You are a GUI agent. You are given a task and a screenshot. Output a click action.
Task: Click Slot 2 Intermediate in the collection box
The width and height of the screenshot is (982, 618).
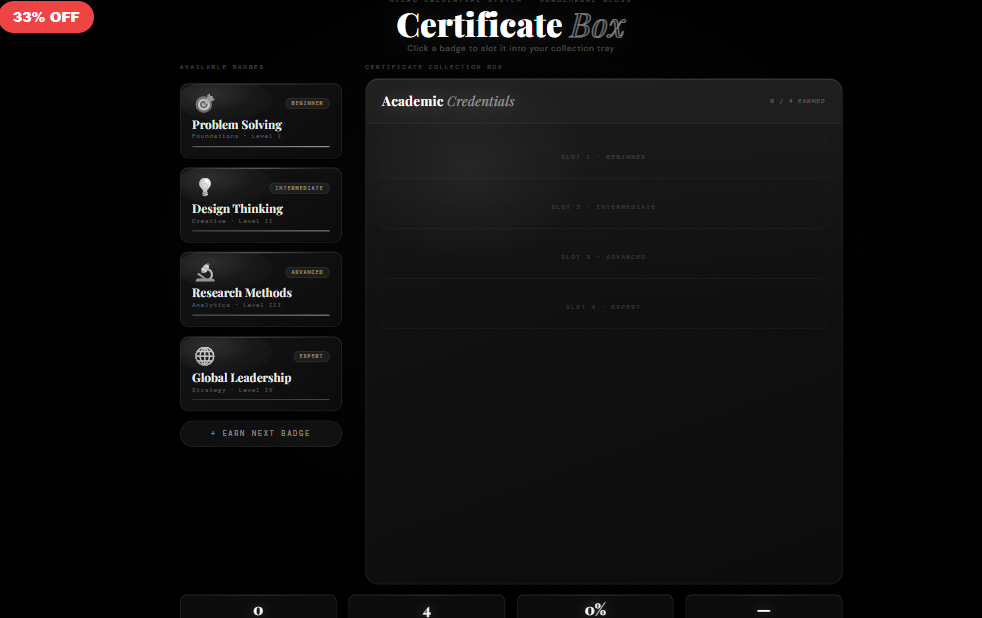[x=603, y=206]
